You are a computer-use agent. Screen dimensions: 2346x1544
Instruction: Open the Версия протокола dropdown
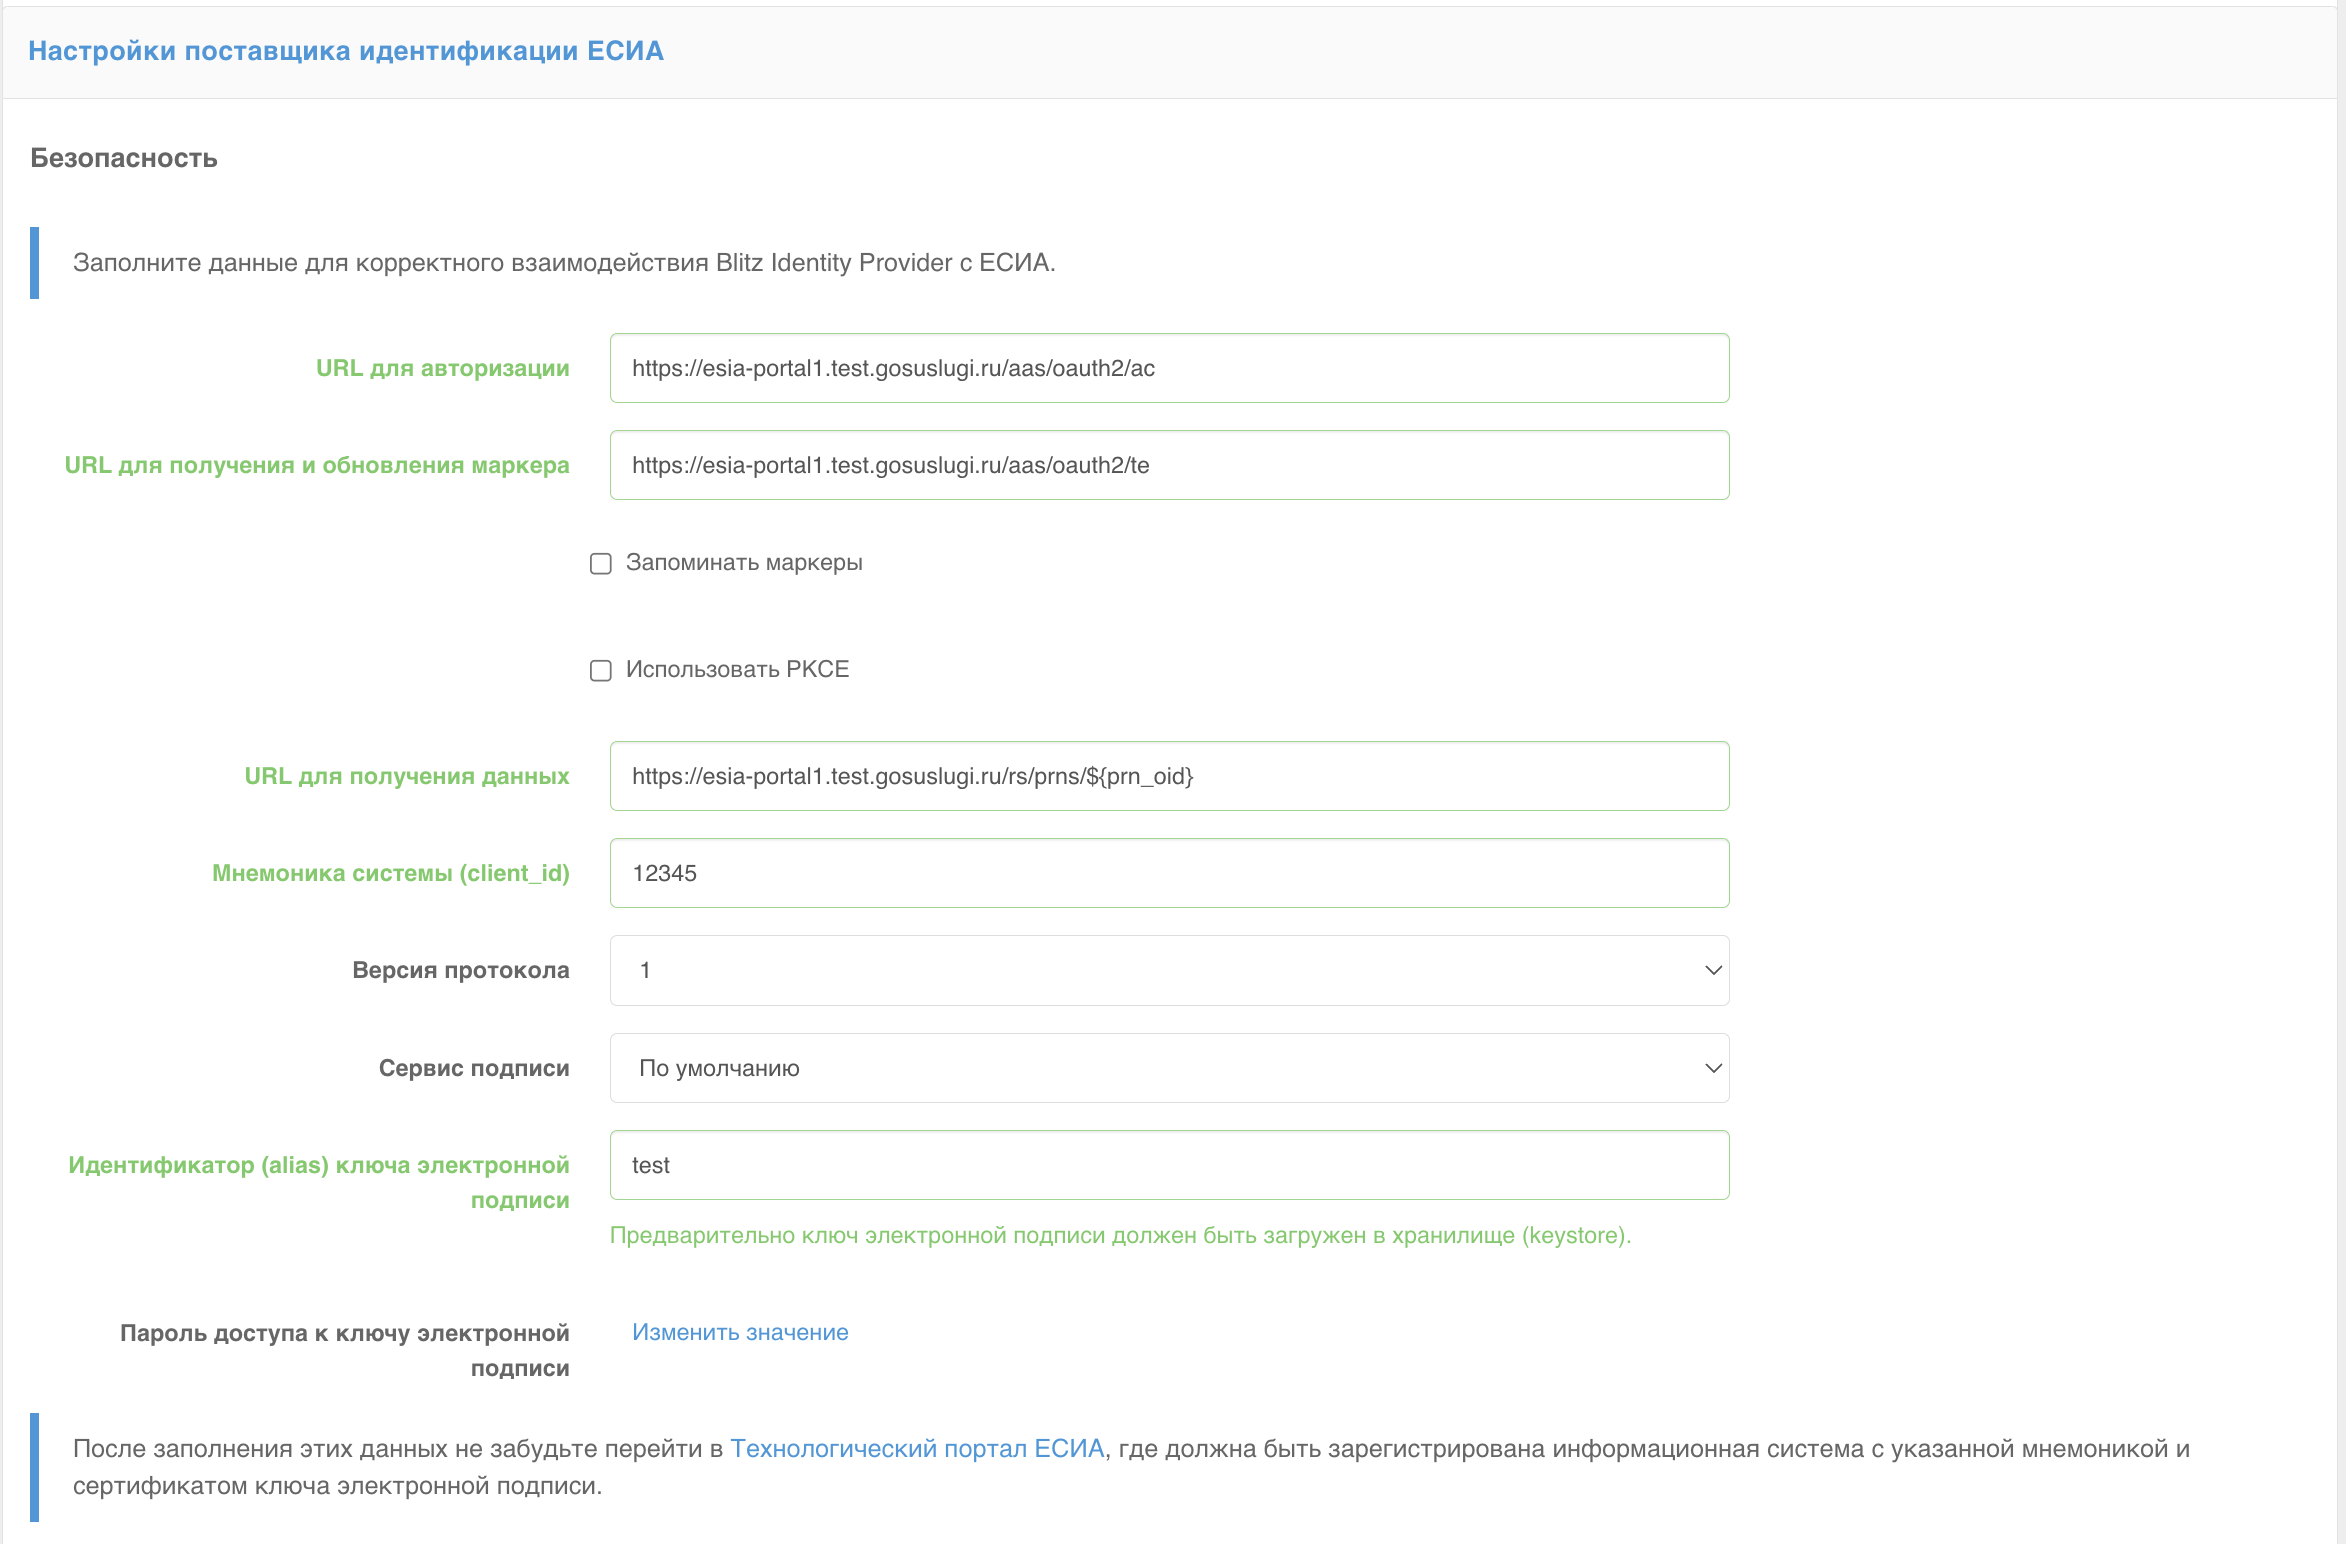point(1168,970)
